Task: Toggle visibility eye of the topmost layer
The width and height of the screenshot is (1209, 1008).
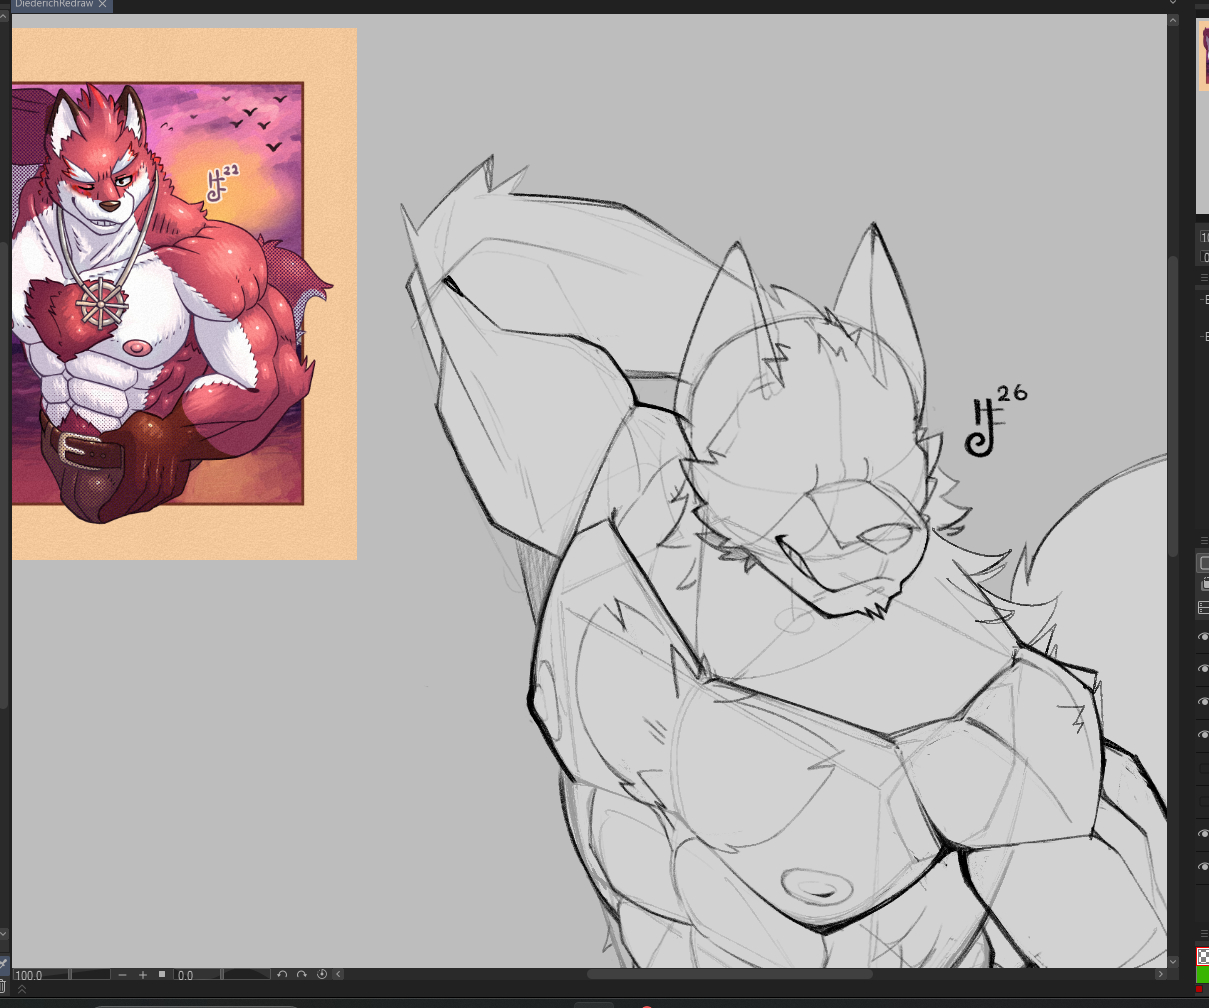Action: tap(1203, 636)
